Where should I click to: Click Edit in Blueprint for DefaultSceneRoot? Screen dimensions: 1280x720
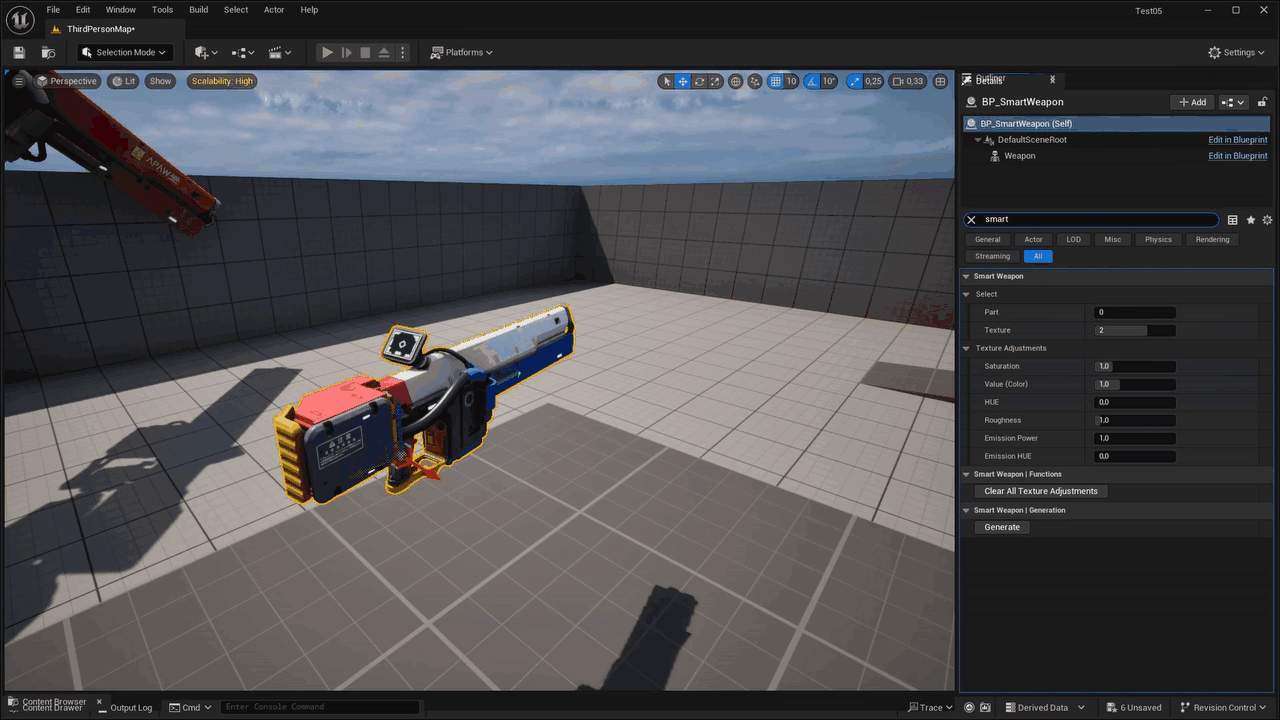[1238, 140]
